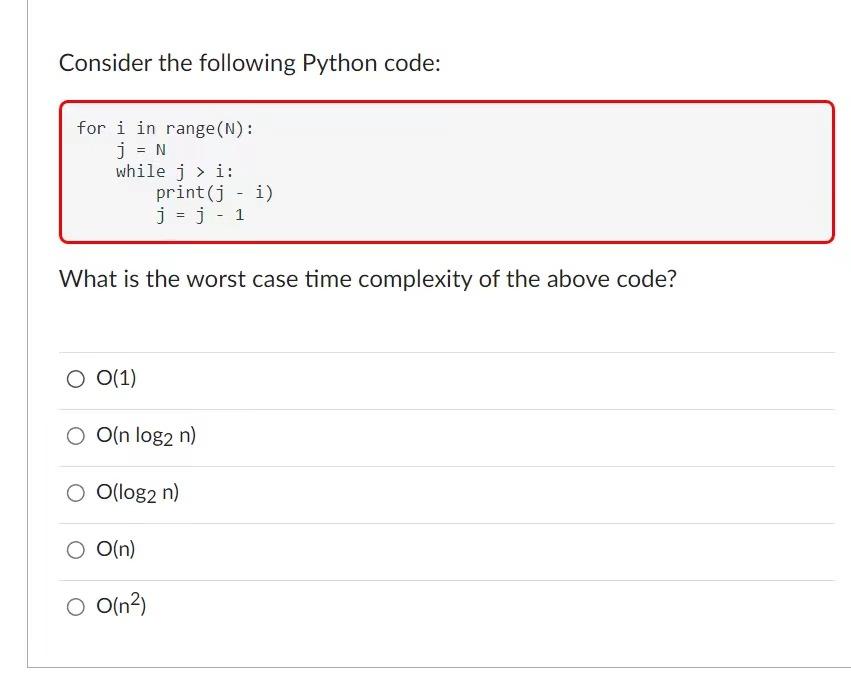Choose the O(n log2 n) radio circle
This screenshot has width=851, height=698.
pos(76,436)
